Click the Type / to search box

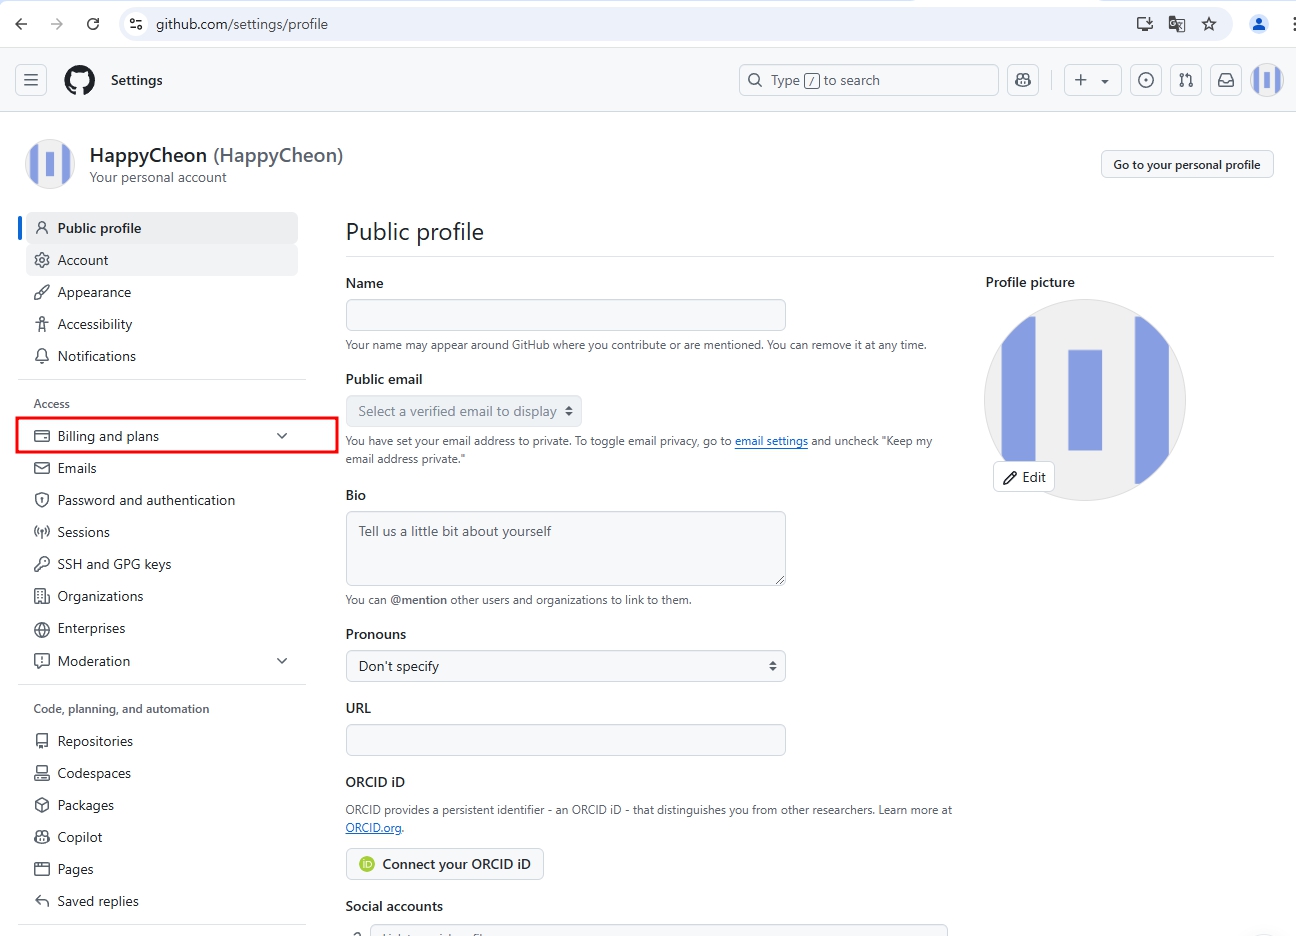click(869, 80)
